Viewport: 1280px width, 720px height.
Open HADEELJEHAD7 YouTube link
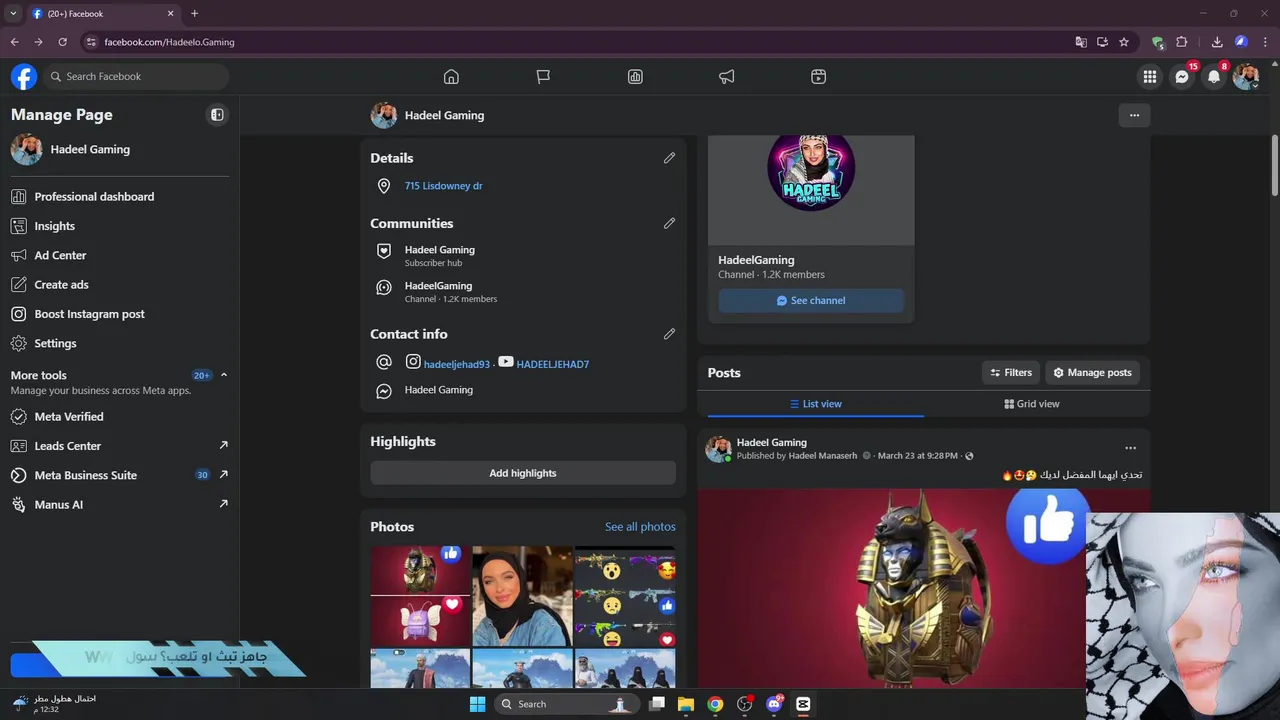[x=553, y=364]
